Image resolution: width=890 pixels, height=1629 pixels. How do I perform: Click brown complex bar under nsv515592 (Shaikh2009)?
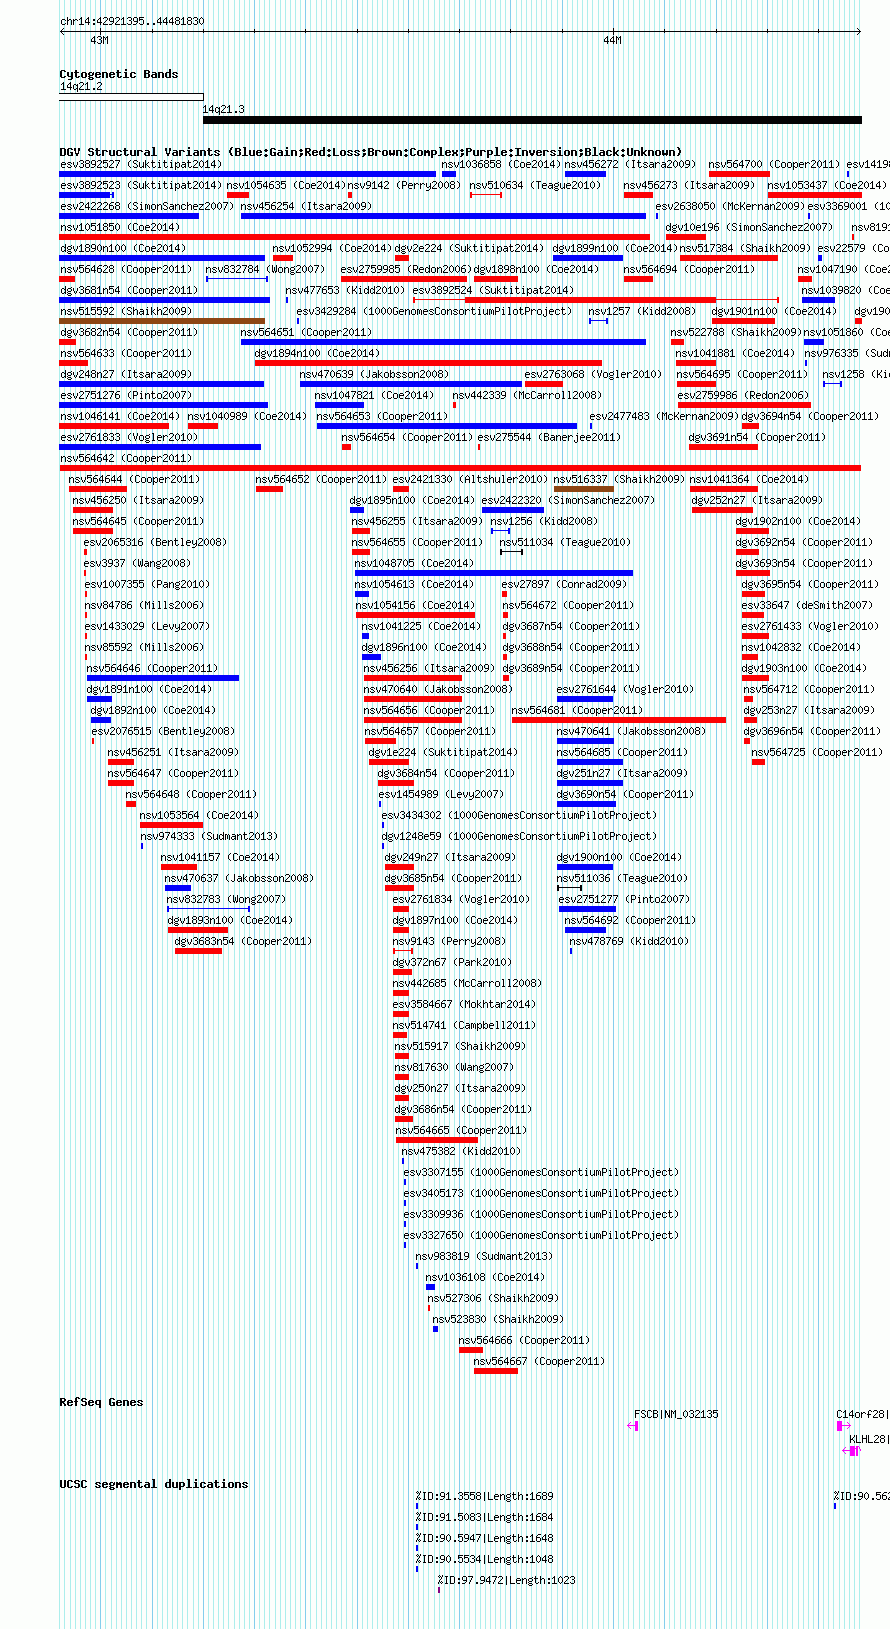pos(162,321)
